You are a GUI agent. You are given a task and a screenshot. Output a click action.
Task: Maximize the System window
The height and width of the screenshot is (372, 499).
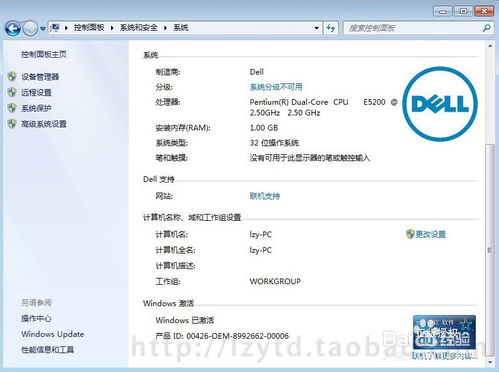pos(463,11)
